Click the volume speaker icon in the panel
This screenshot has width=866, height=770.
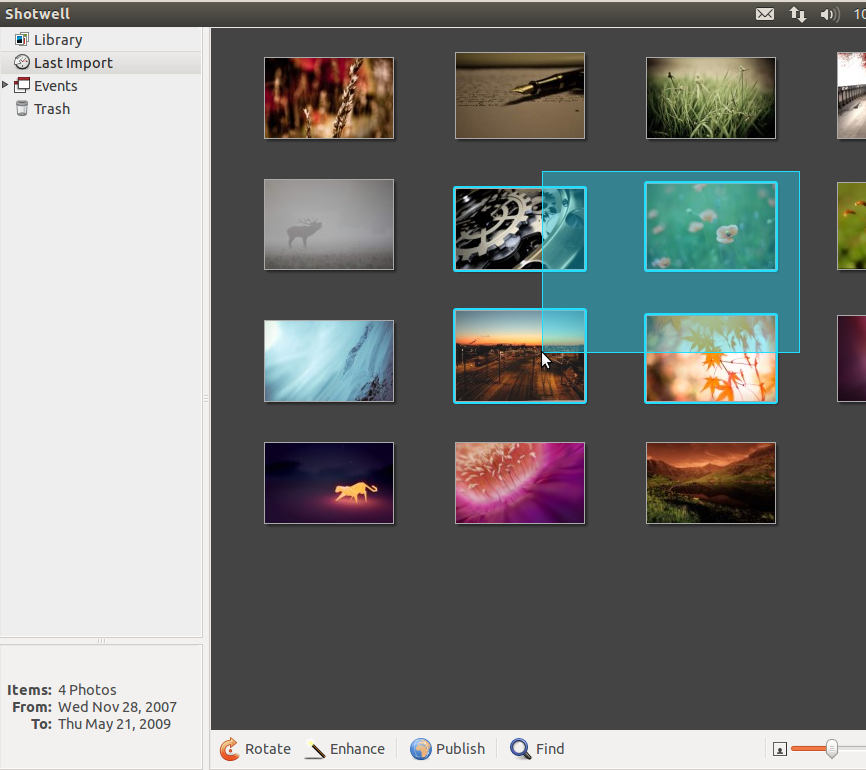click(x=828, y=13)
